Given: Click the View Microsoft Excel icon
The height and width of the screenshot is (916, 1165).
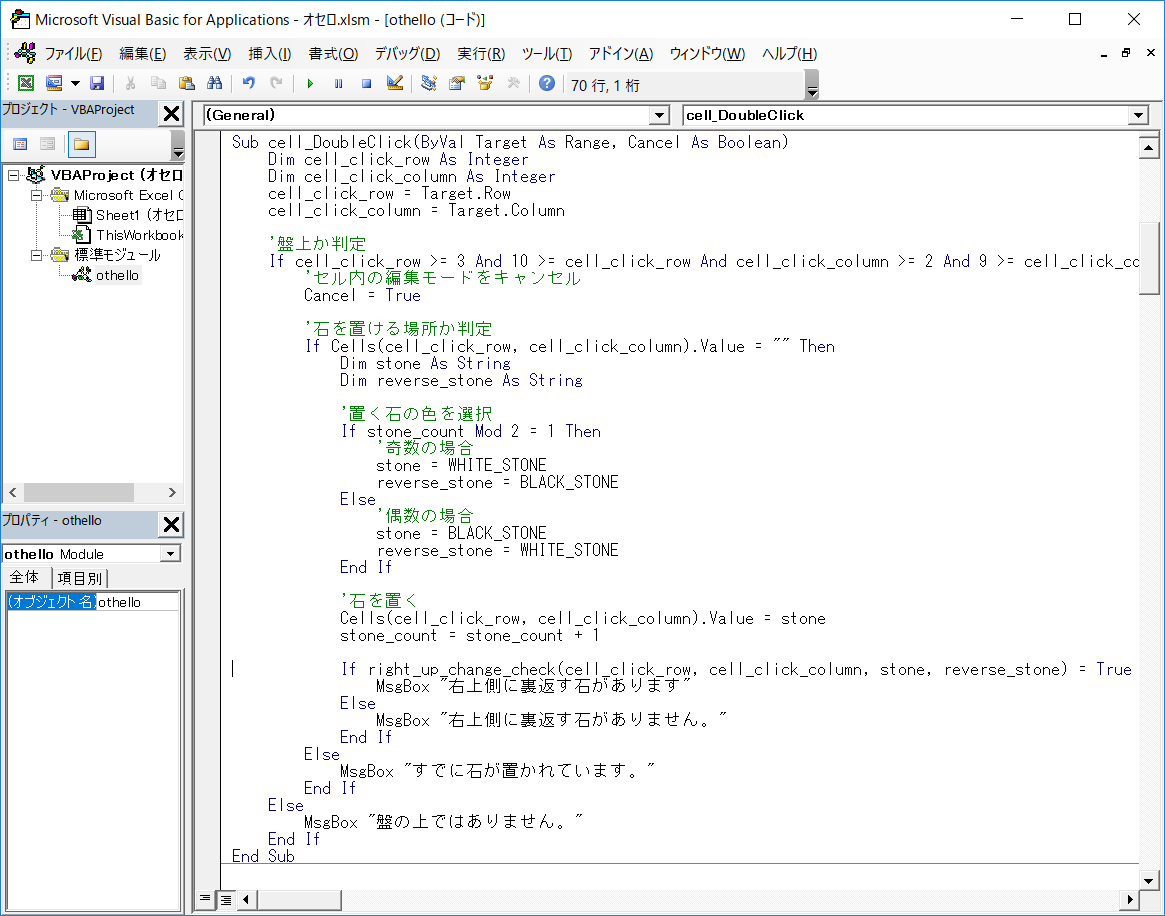Looking at the screenshot, I should coord(26,84).
